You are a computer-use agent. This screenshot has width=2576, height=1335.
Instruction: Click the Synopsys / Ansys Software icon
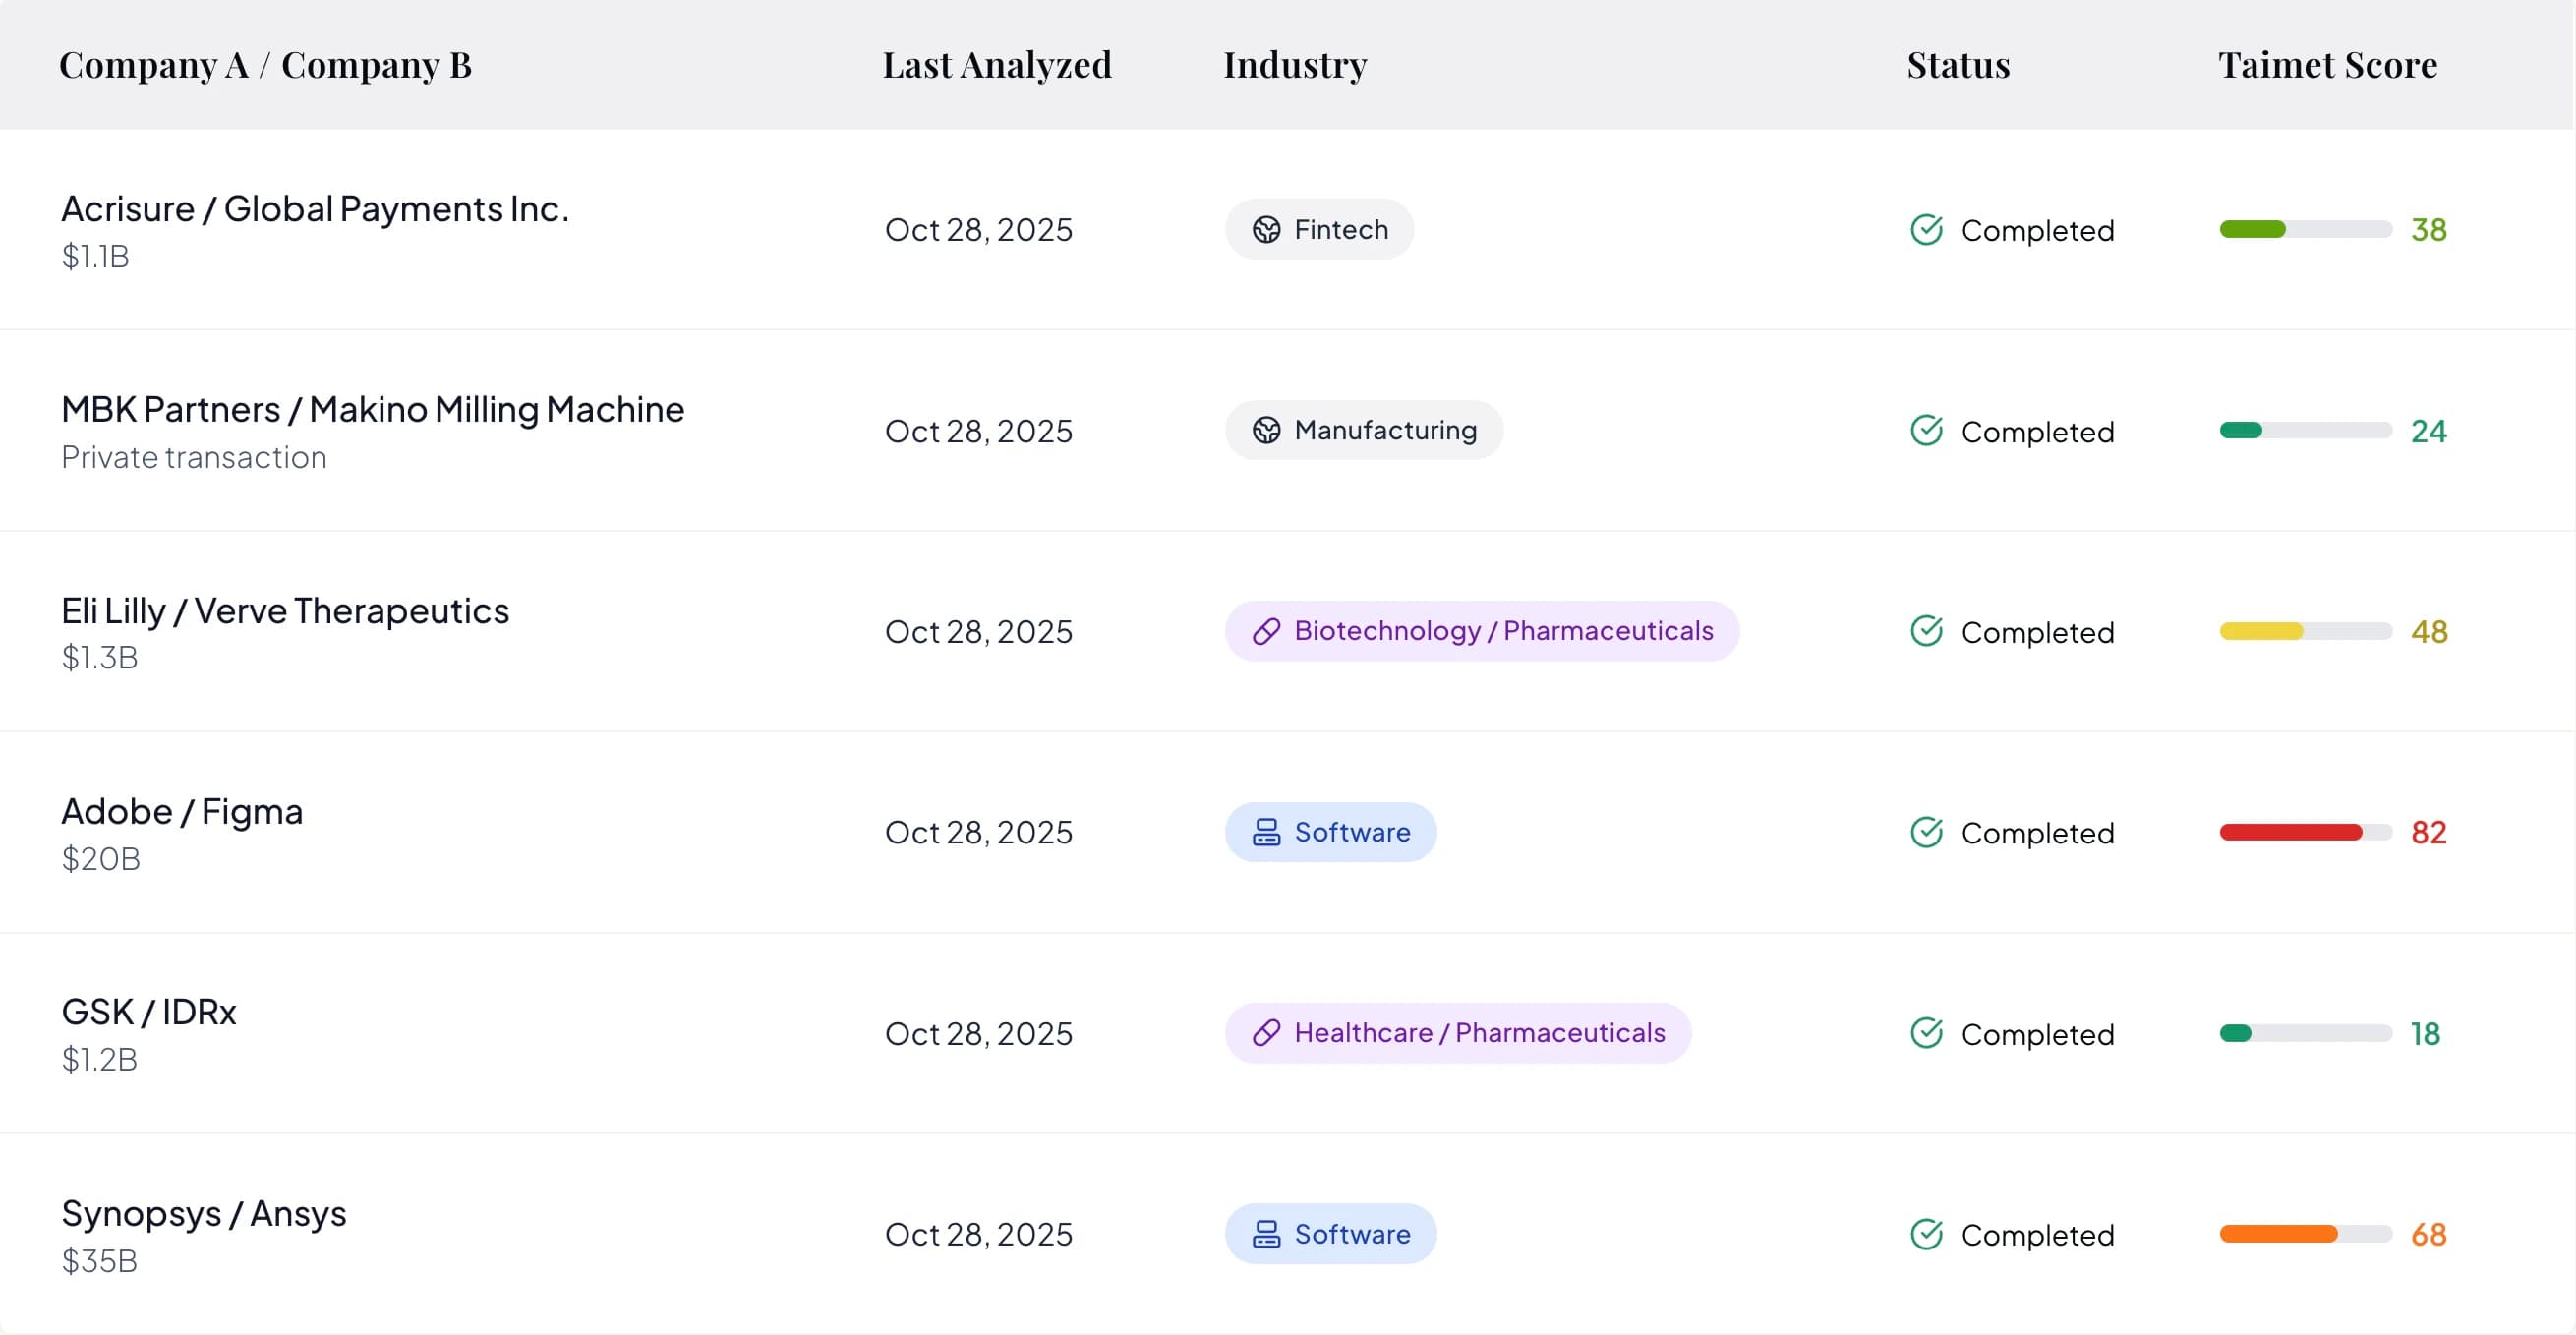[x=1266, y=1235]
